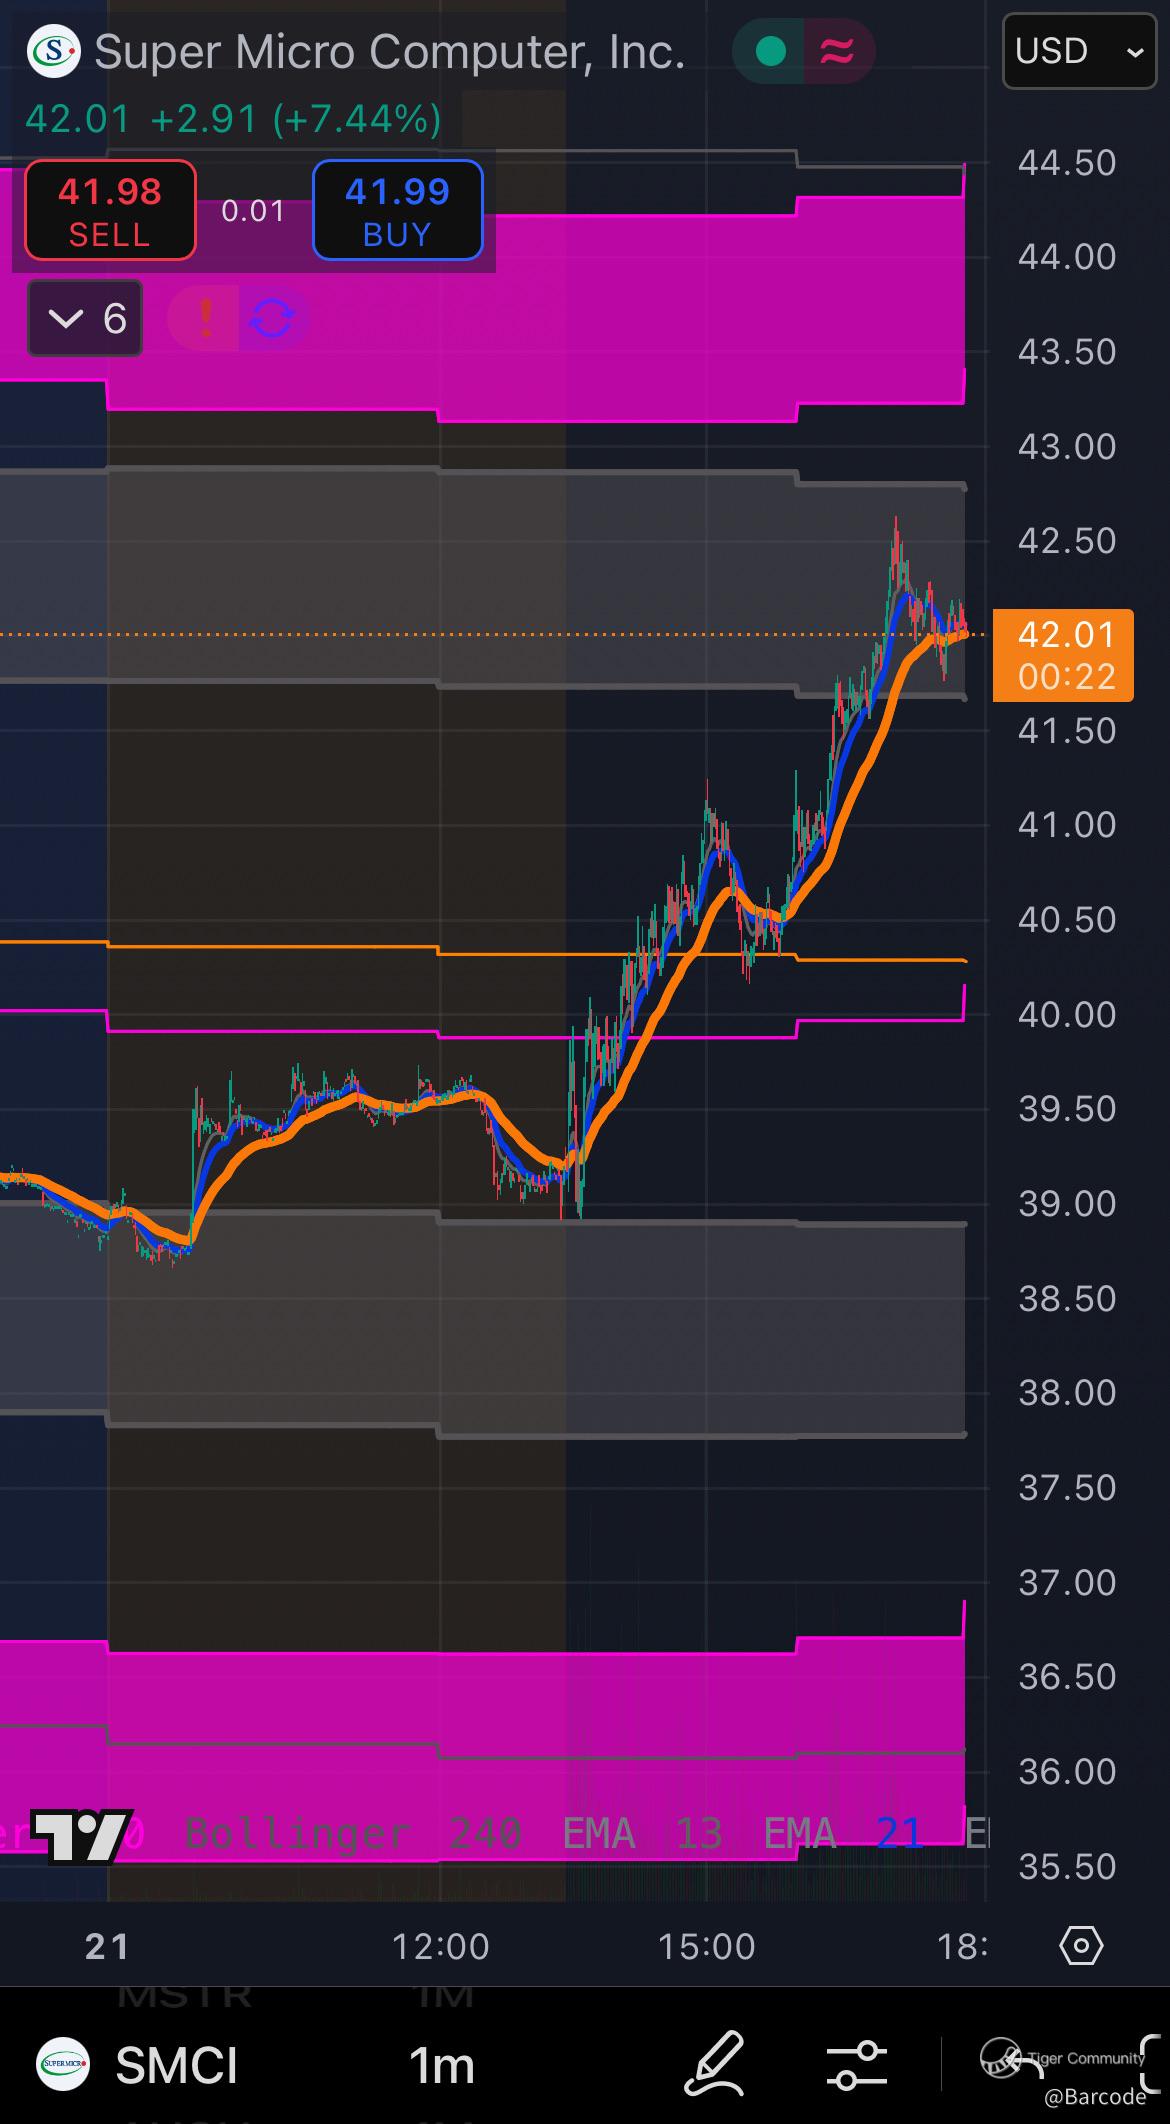Screen dimensions: 1170x2124
Task: Click the 41.98 SELL button
Action: (110, 211)
